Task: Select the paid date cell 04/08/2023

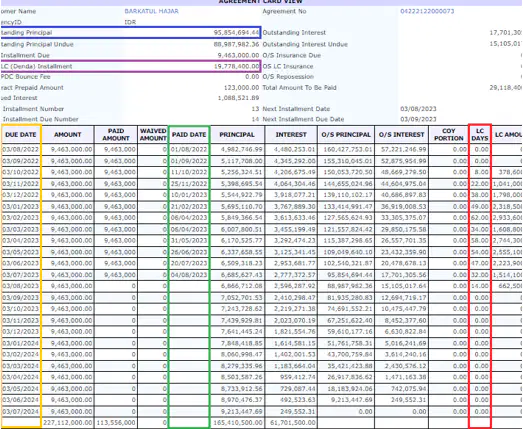Action: [189, 275]
